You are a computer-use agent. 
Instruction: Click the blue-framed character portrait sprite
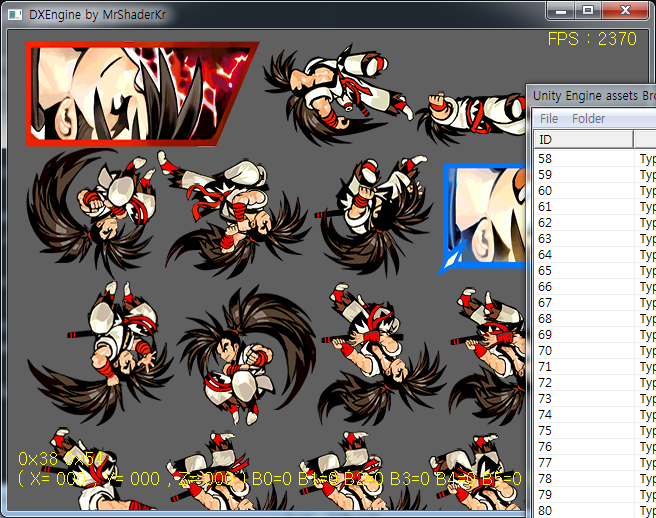484,218
